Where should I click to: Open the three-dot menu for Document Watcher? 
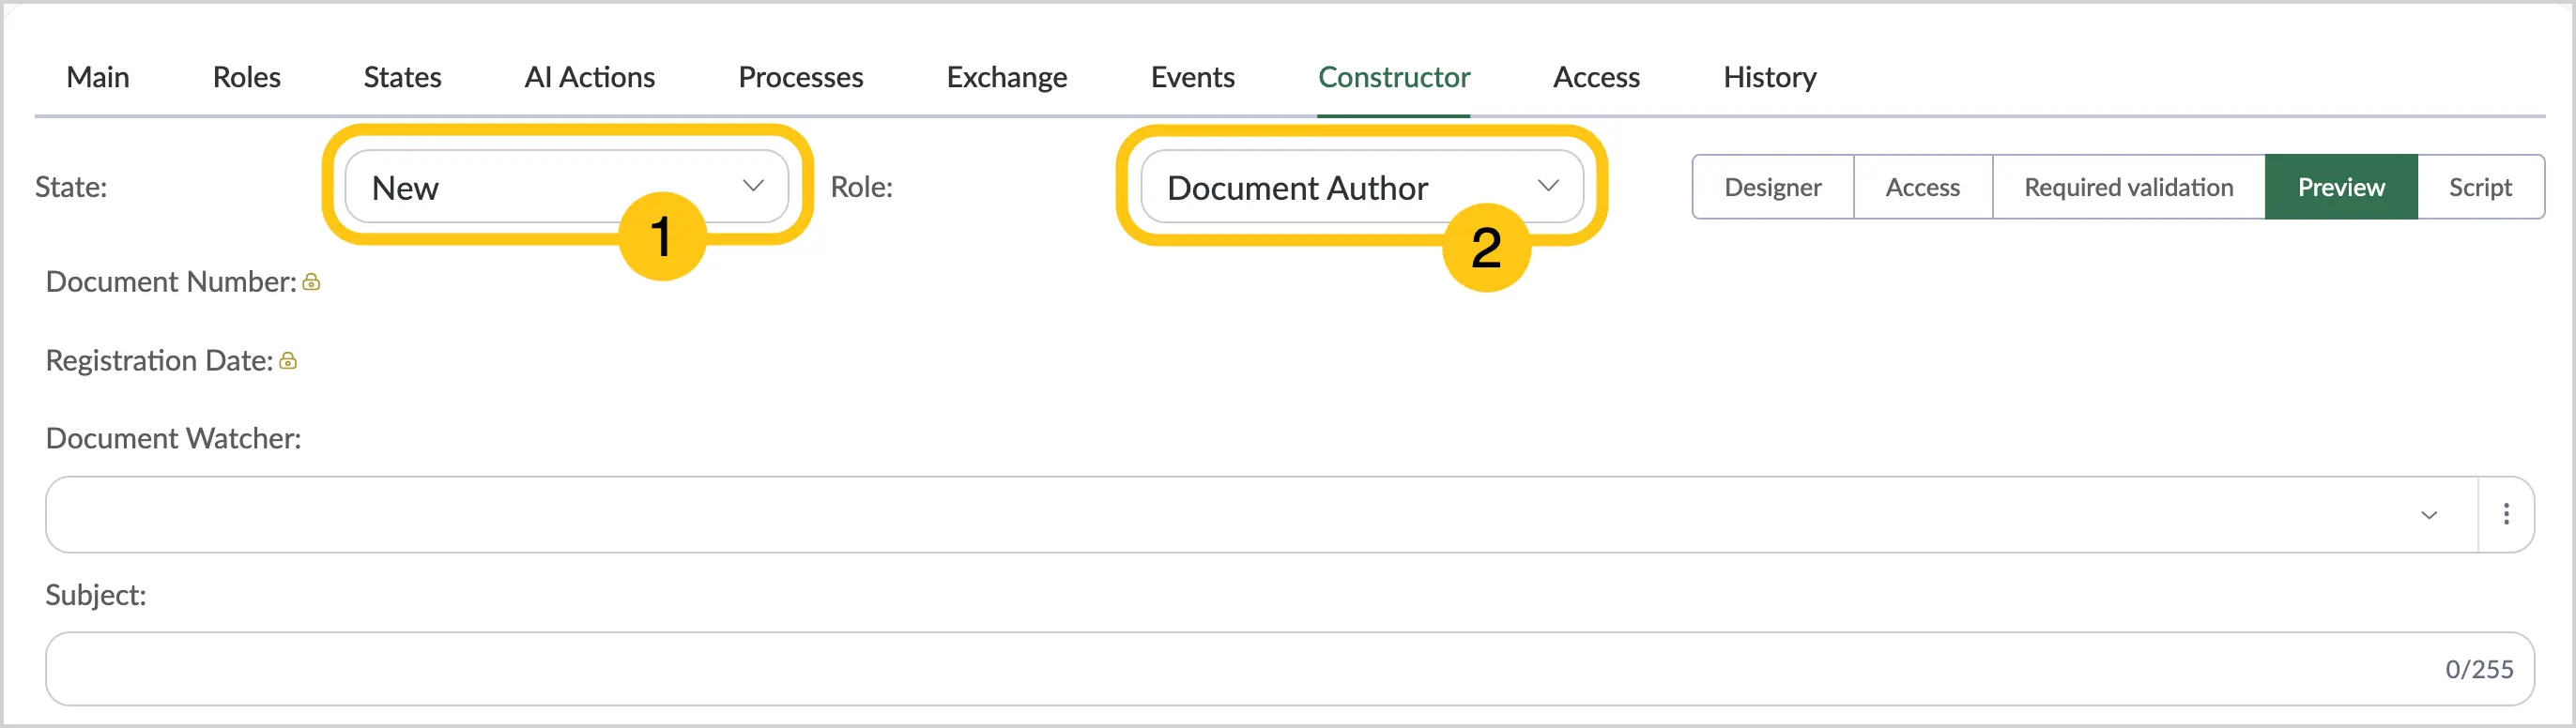pos(2506,514)
